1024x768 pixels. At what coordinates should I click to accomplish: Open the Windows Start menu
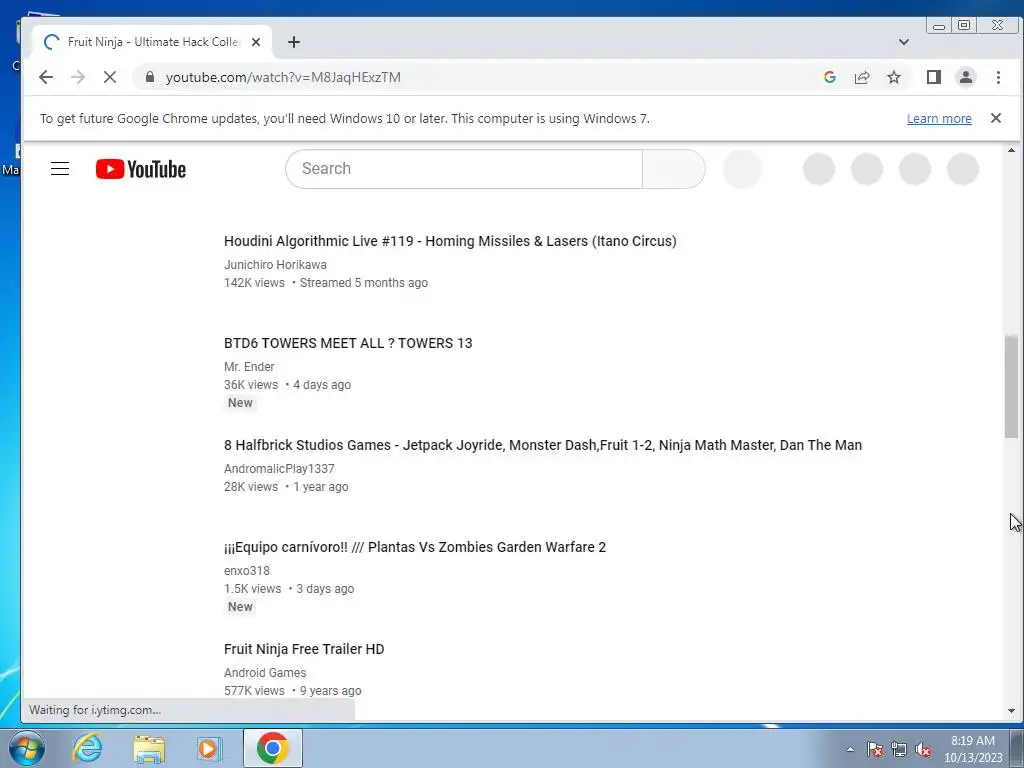coord(26,748)
